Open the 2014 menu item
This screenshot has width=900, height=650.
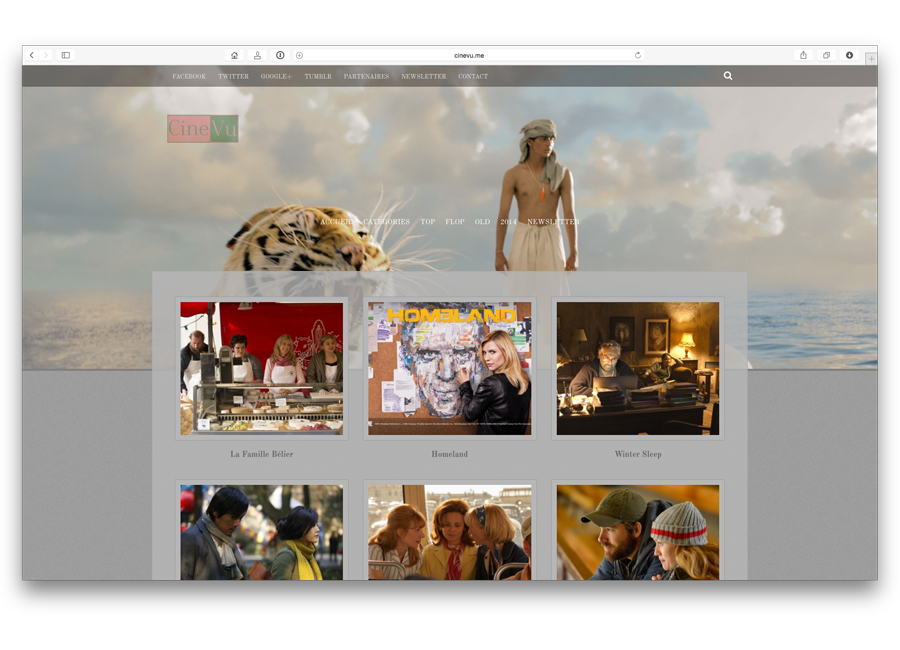[x=508, y=222]
